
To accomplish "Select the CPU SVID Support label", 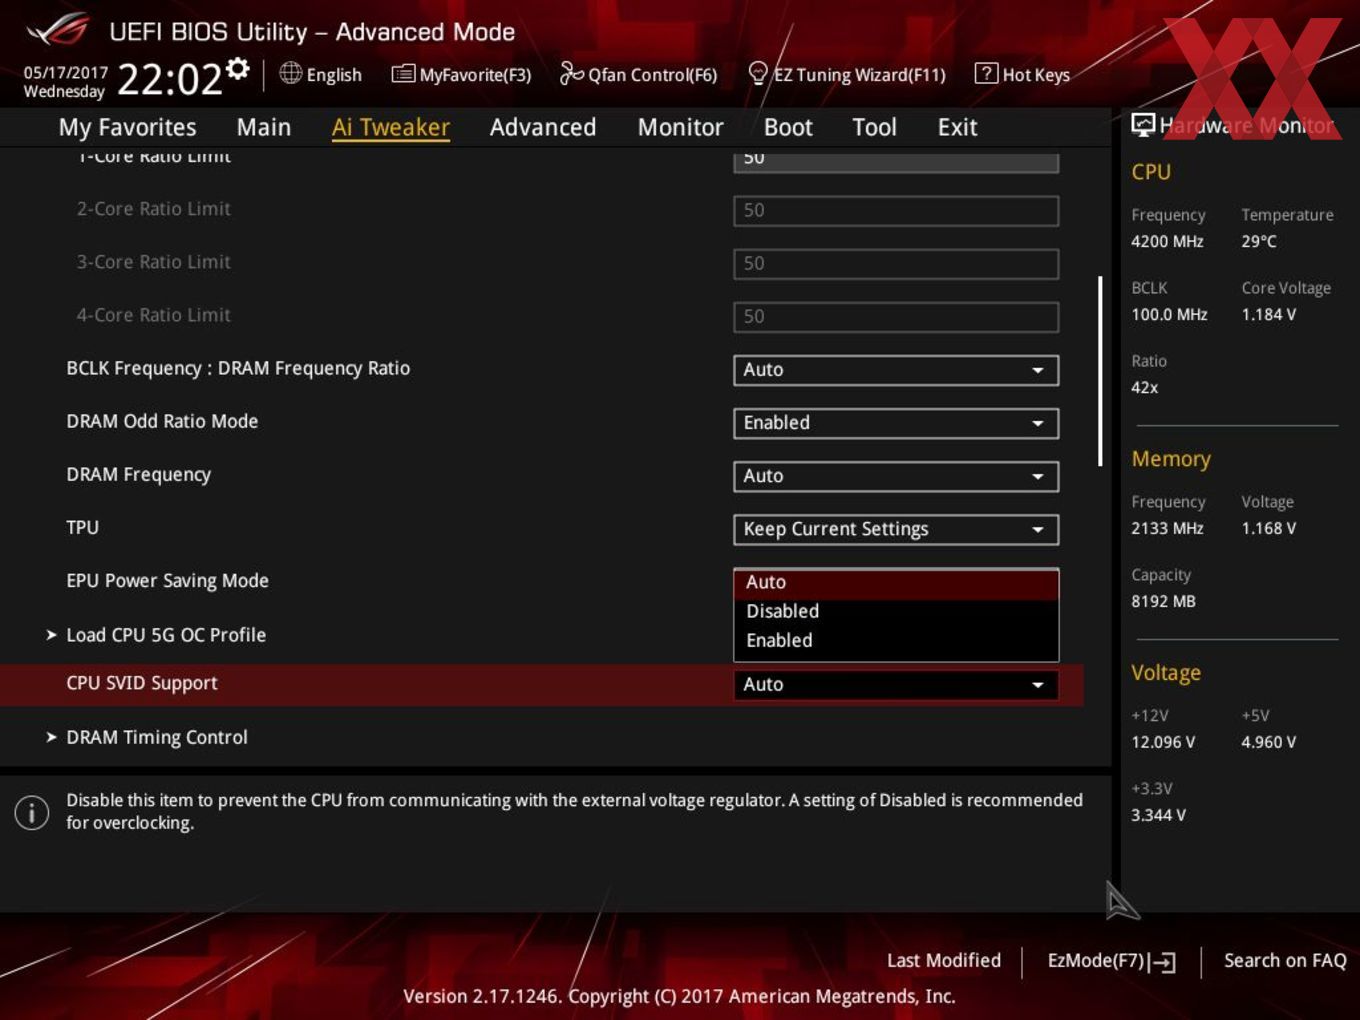I will (141, 684).
